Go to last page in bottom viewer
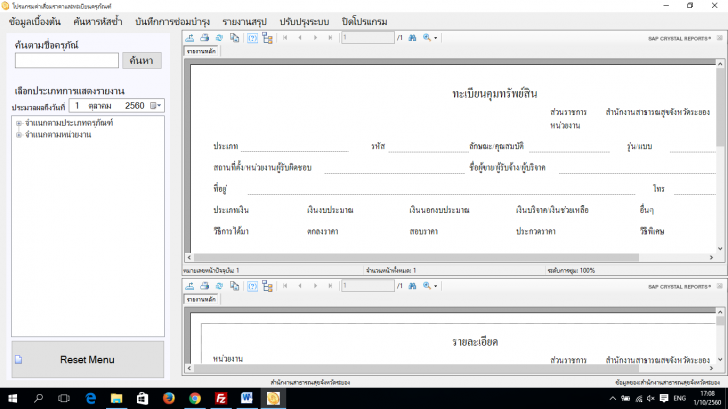Viewport: 728px width, 409px height. [x=330, y=286]
